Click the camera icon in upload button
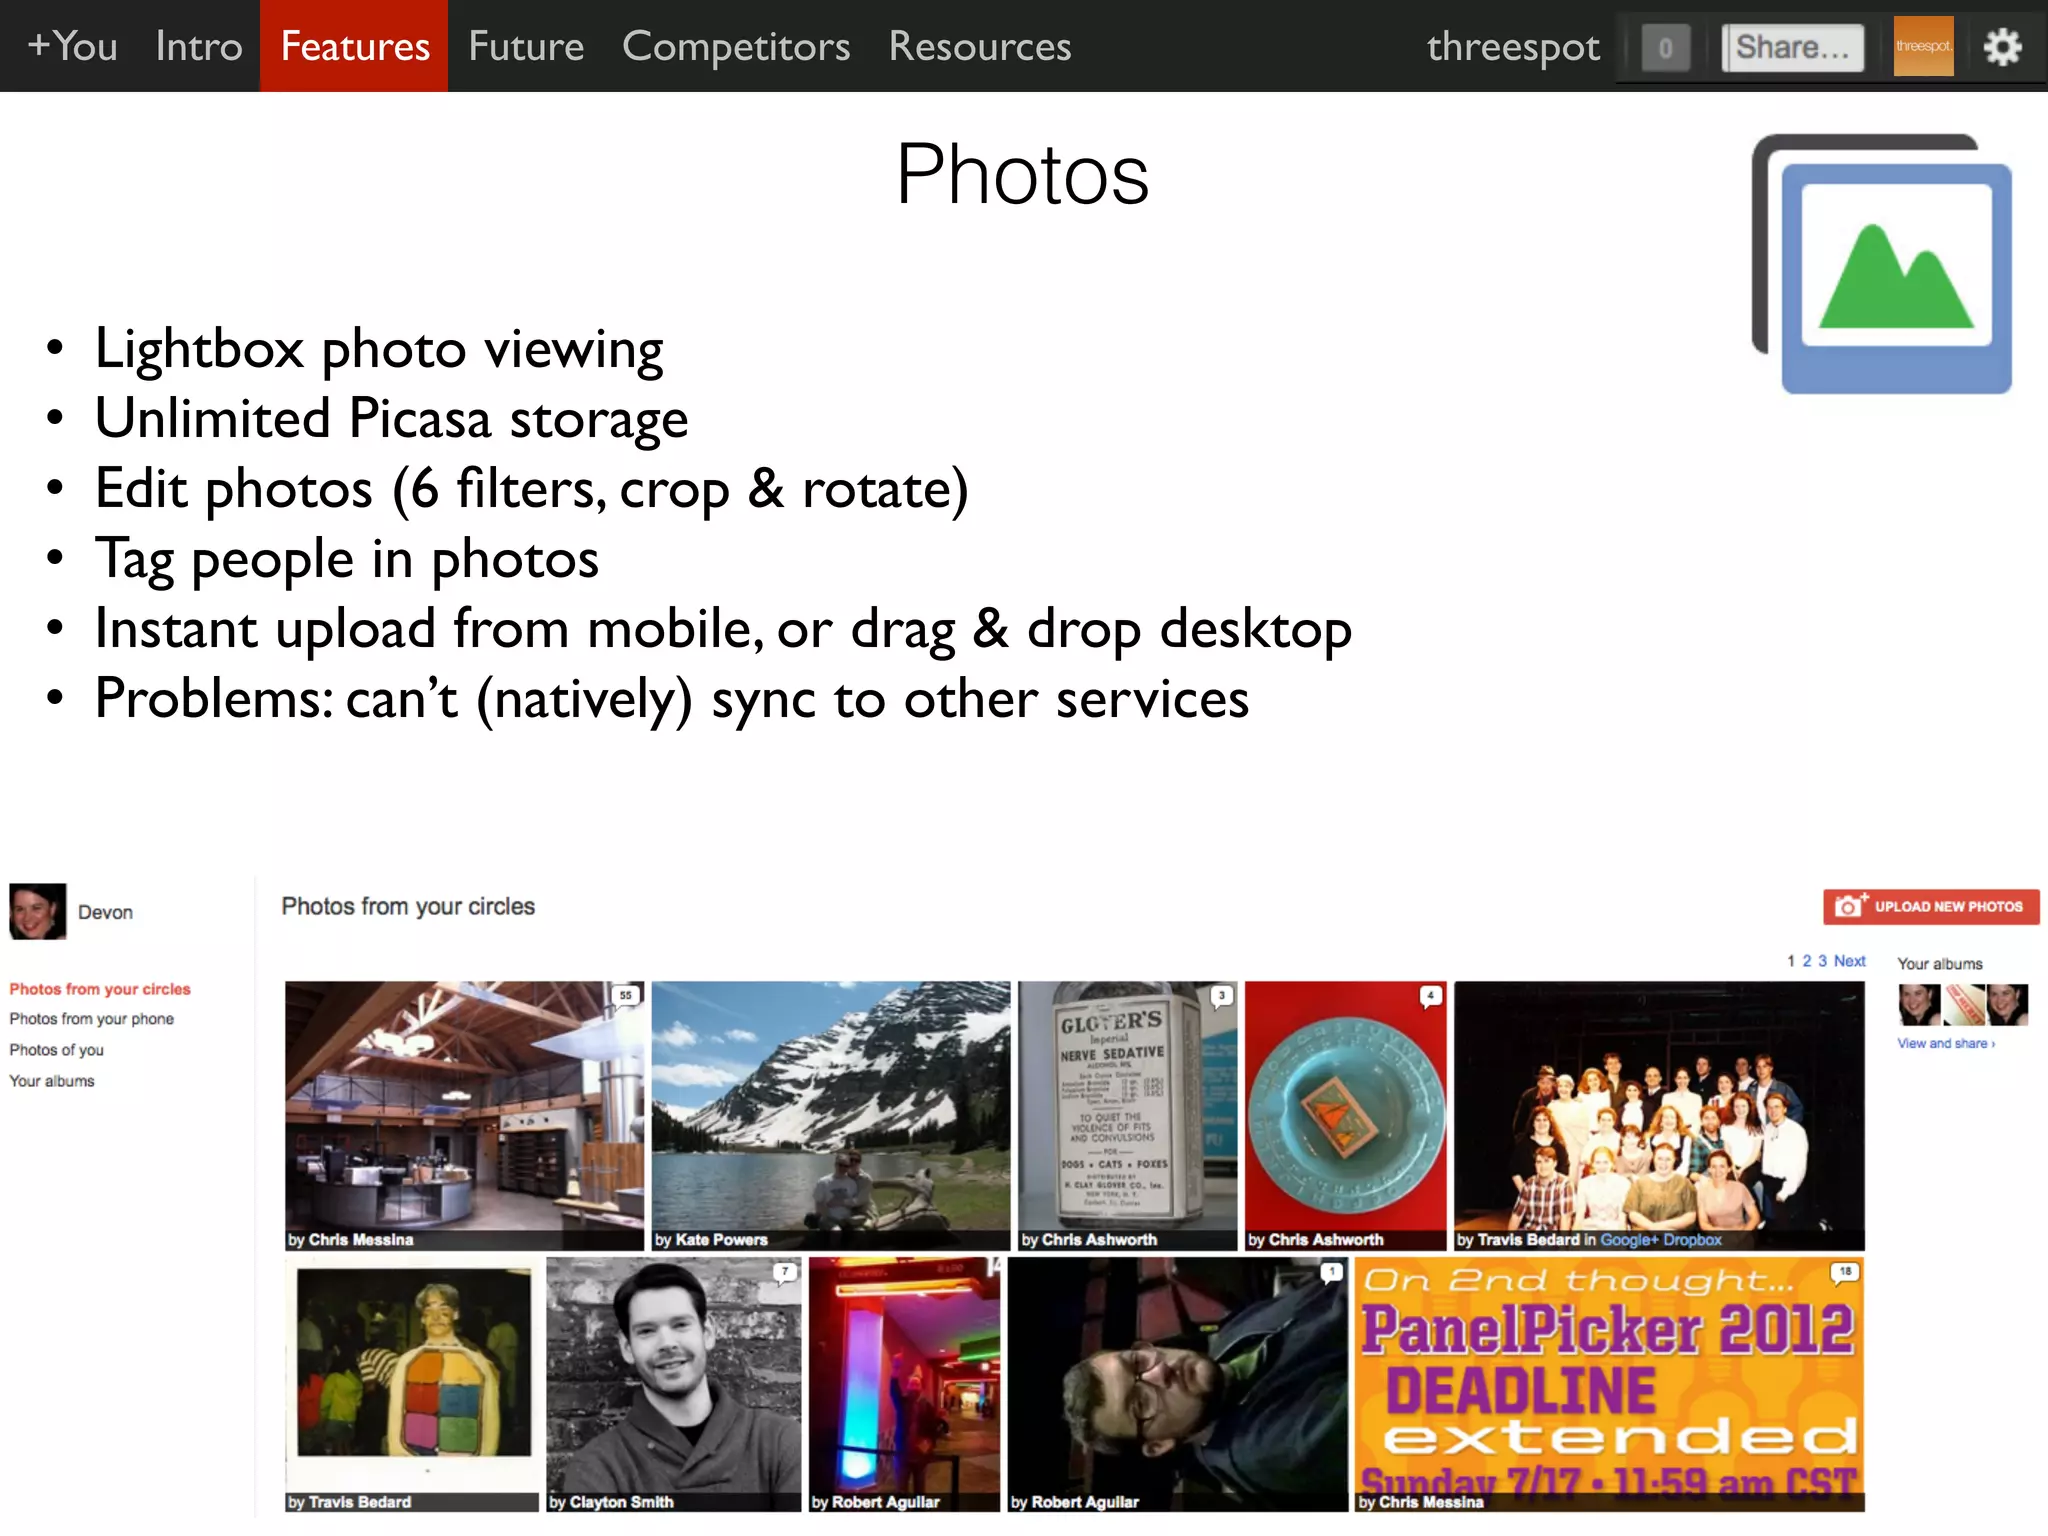2048x1536 pixels. [x=1851, y=905]
